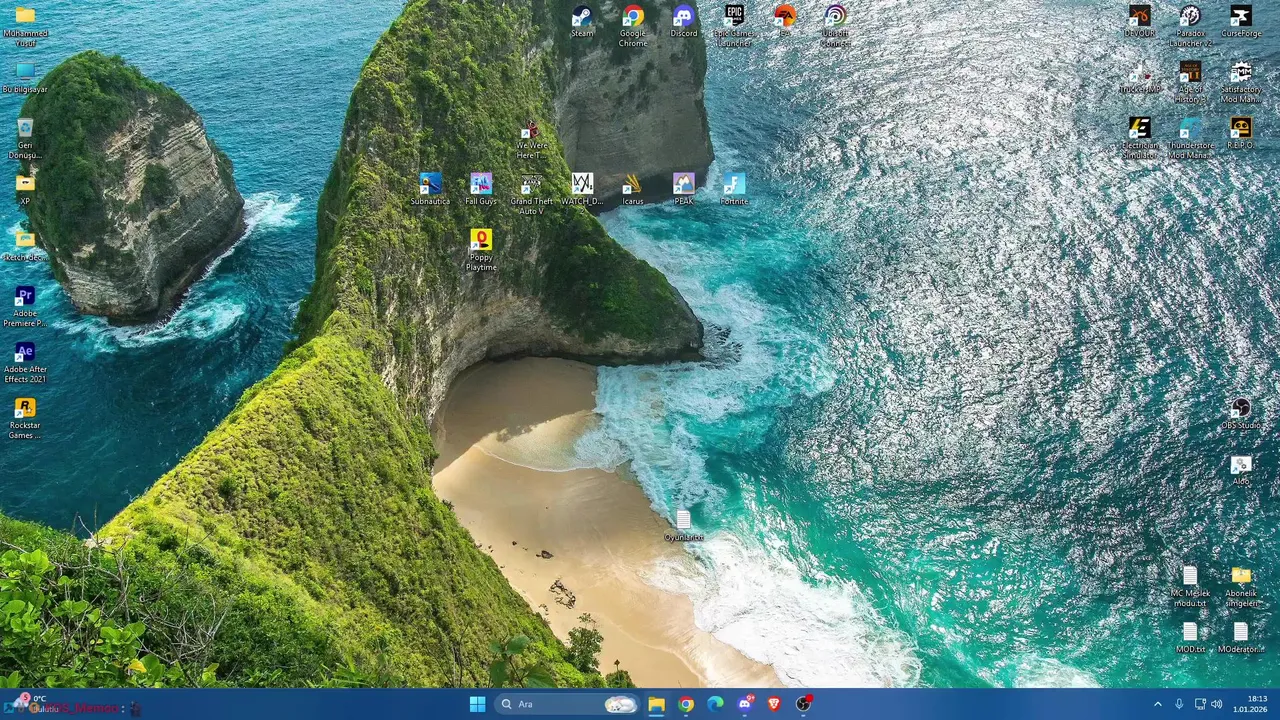Select the MOD.txt file

tap(1190, 638)
